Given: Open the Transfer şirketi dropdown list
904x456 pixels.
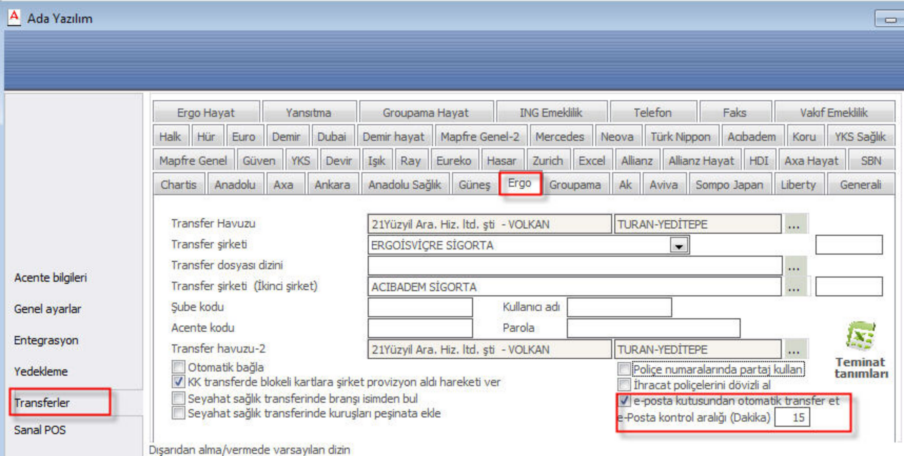Looking at the screenshot, I should [x=680, y=245].
